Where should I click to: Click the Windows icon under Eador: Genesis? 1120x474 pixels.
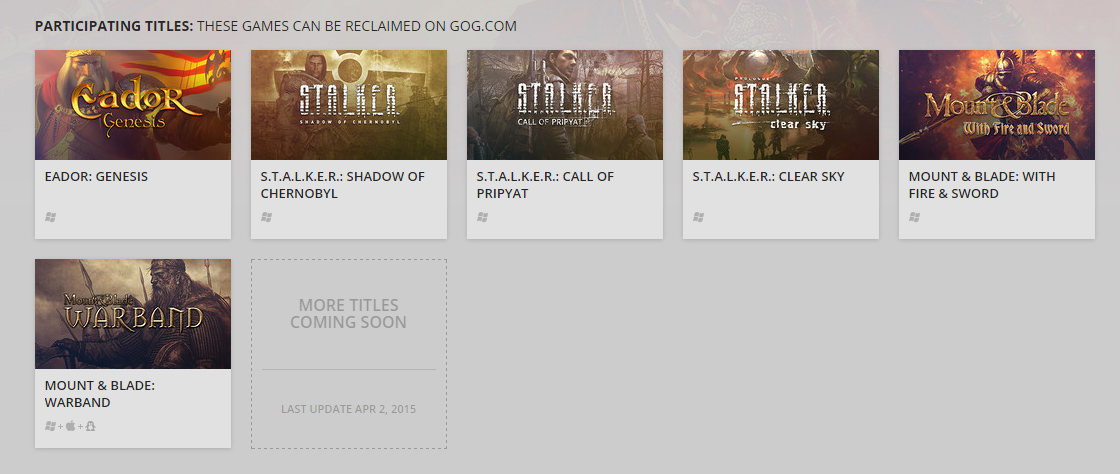tap(50, 216)
